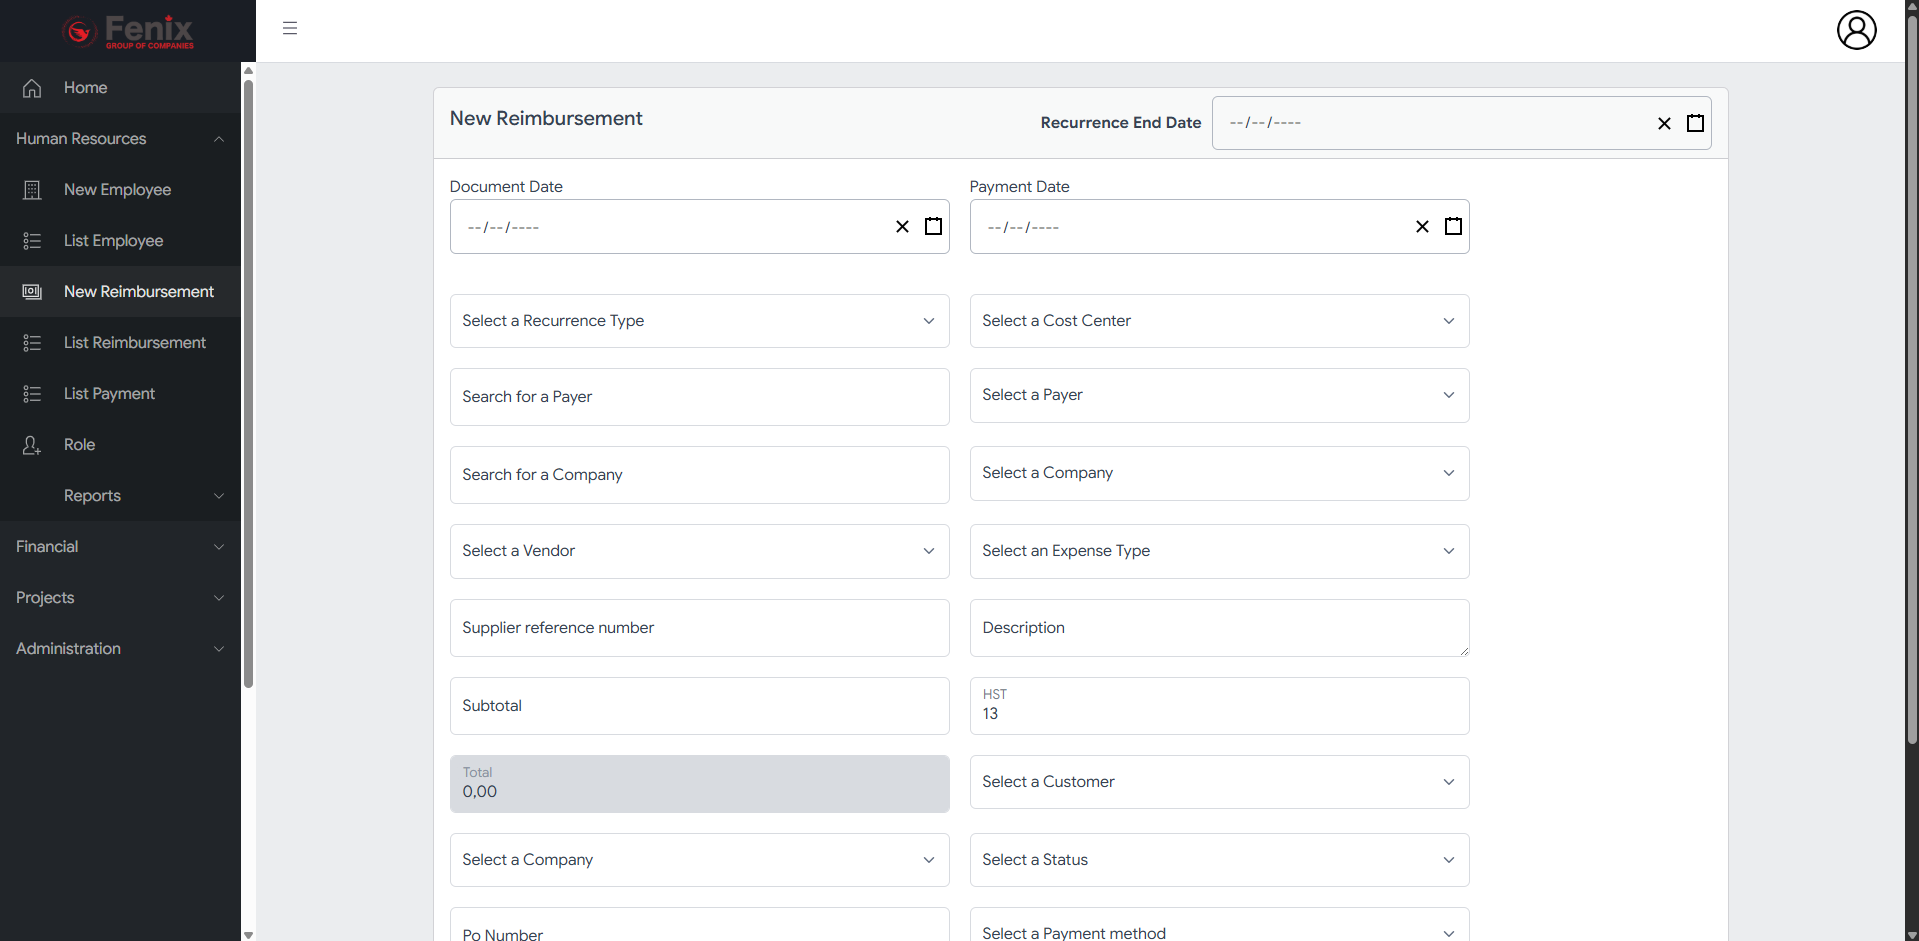The image size is (1919, 941).
Task: Click the disabled Total field
Action: click(x=699, y=784)
